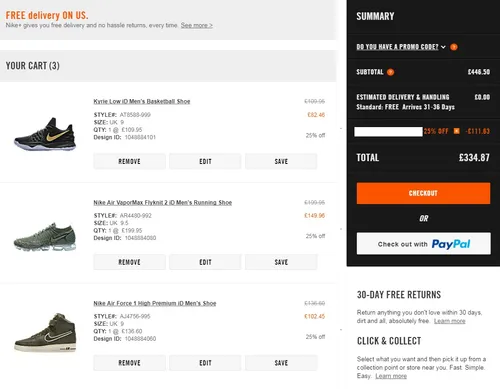Remove the applied 25% off promo

click(x=457, y=131)
